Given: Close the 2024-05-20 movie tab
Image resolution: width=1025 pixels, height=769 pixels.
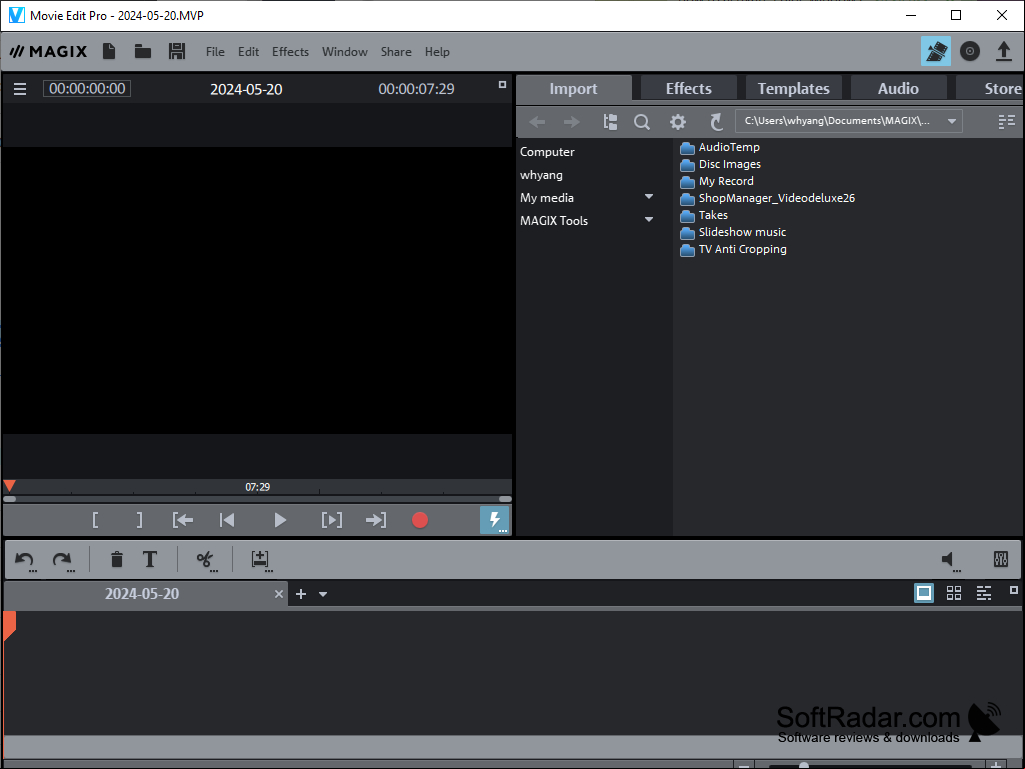Looking at the screenshot, I should 278,594.
